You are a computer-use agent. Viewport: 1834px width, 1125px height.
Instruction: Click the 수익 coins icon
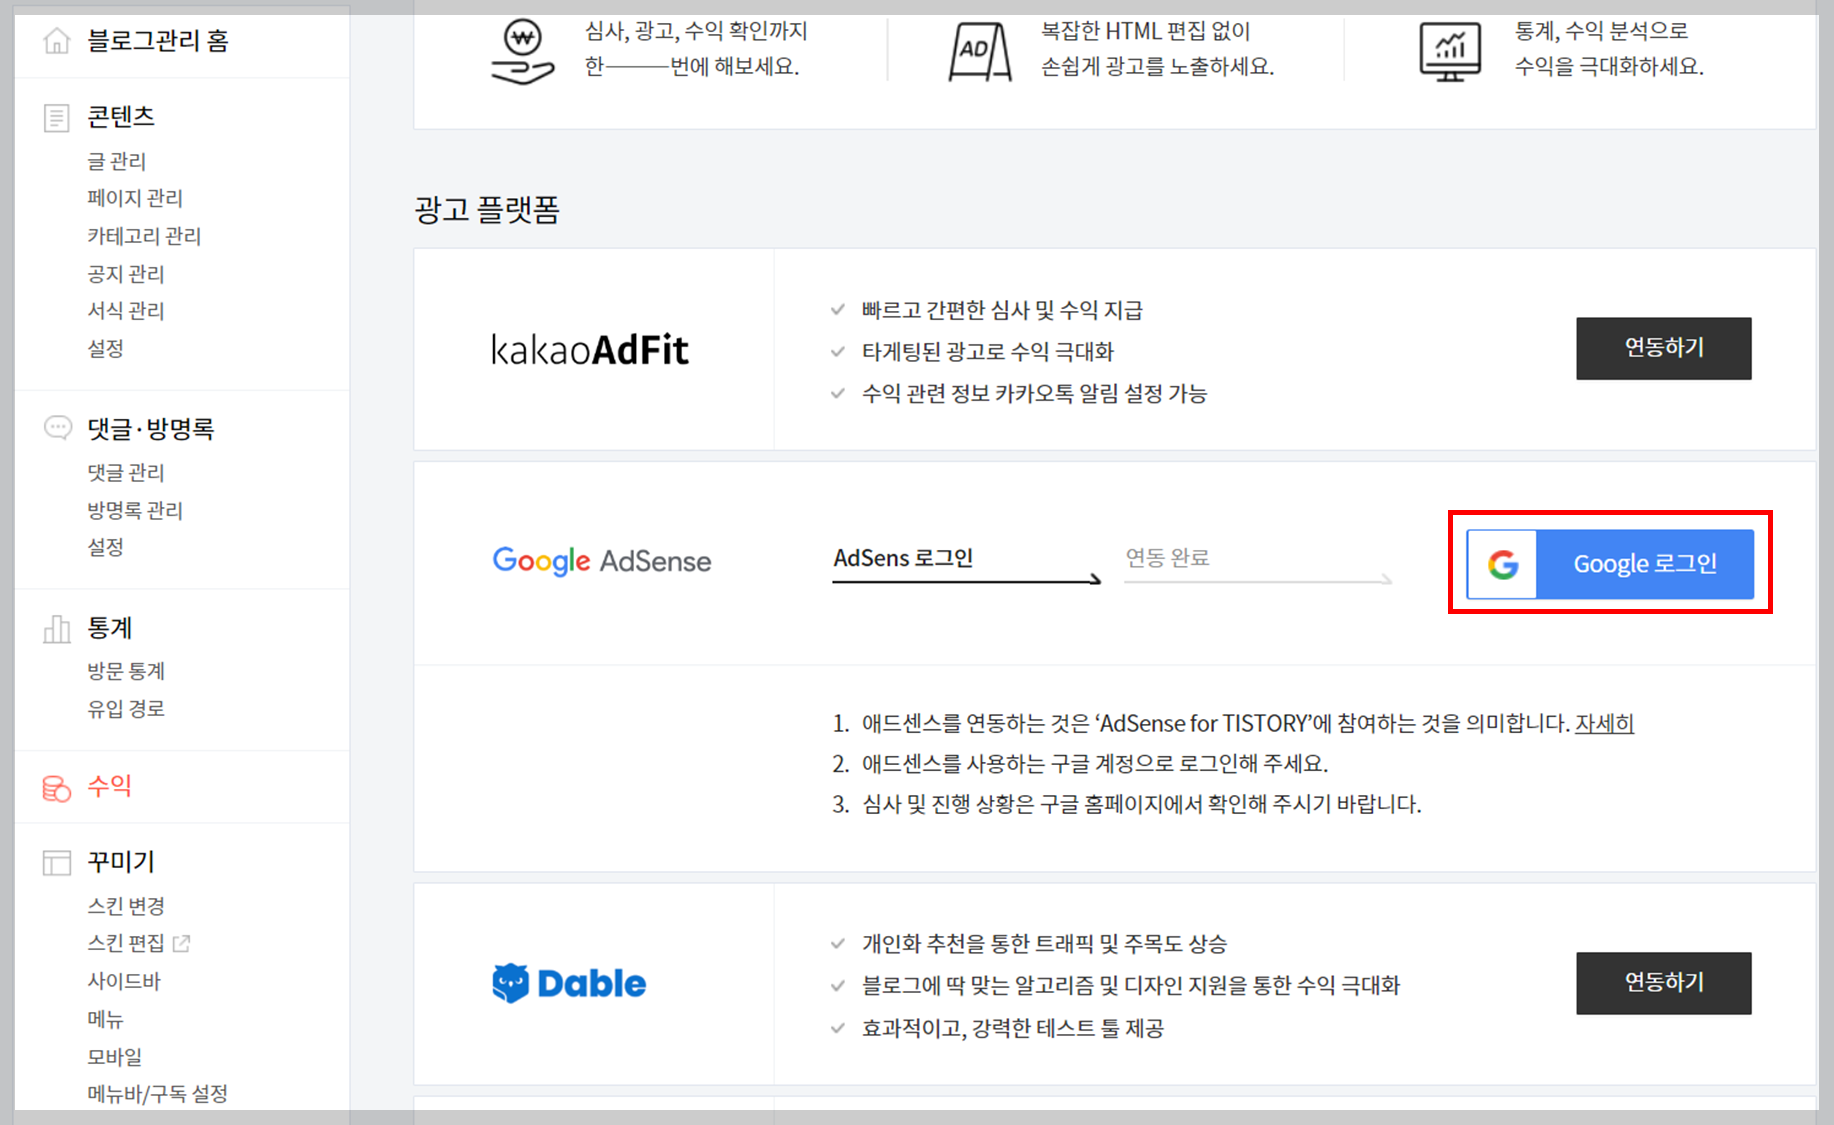point(57,788)
